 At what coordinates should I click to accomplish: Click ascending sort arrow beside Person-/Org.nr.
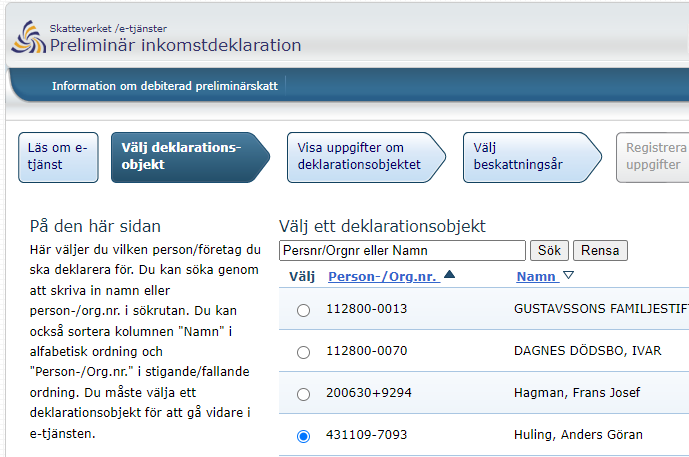[449, 275]
